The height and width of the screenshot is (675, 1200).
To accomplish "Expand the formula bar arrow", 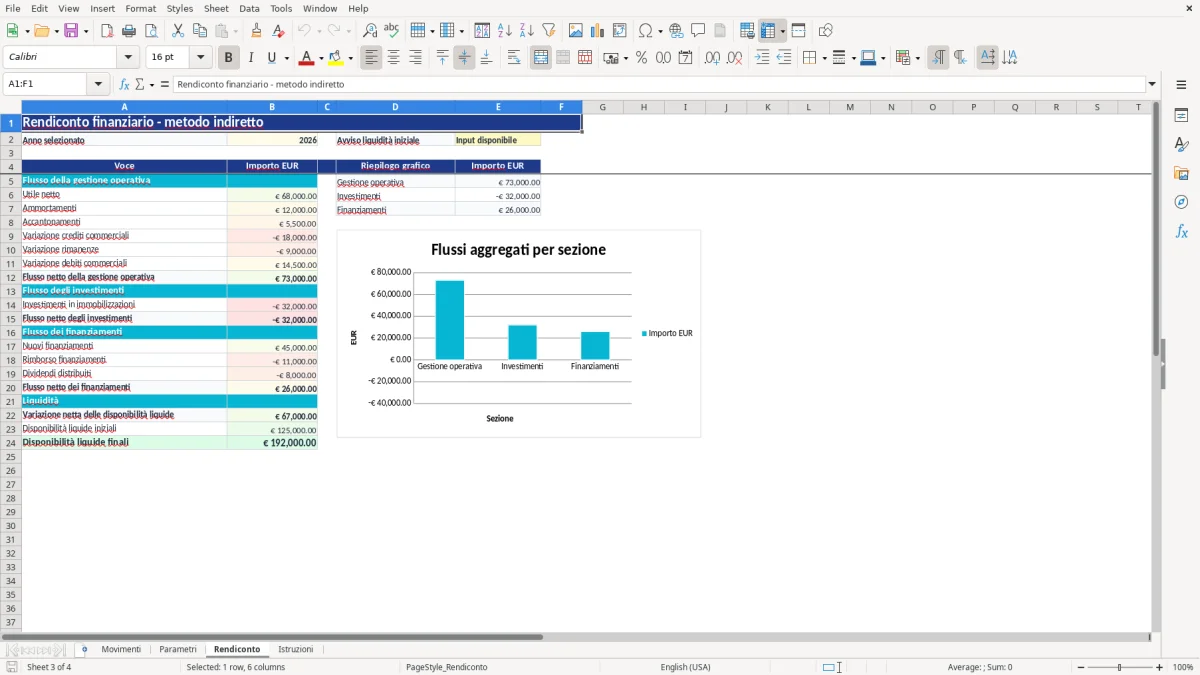I will tap(1152, 84).
